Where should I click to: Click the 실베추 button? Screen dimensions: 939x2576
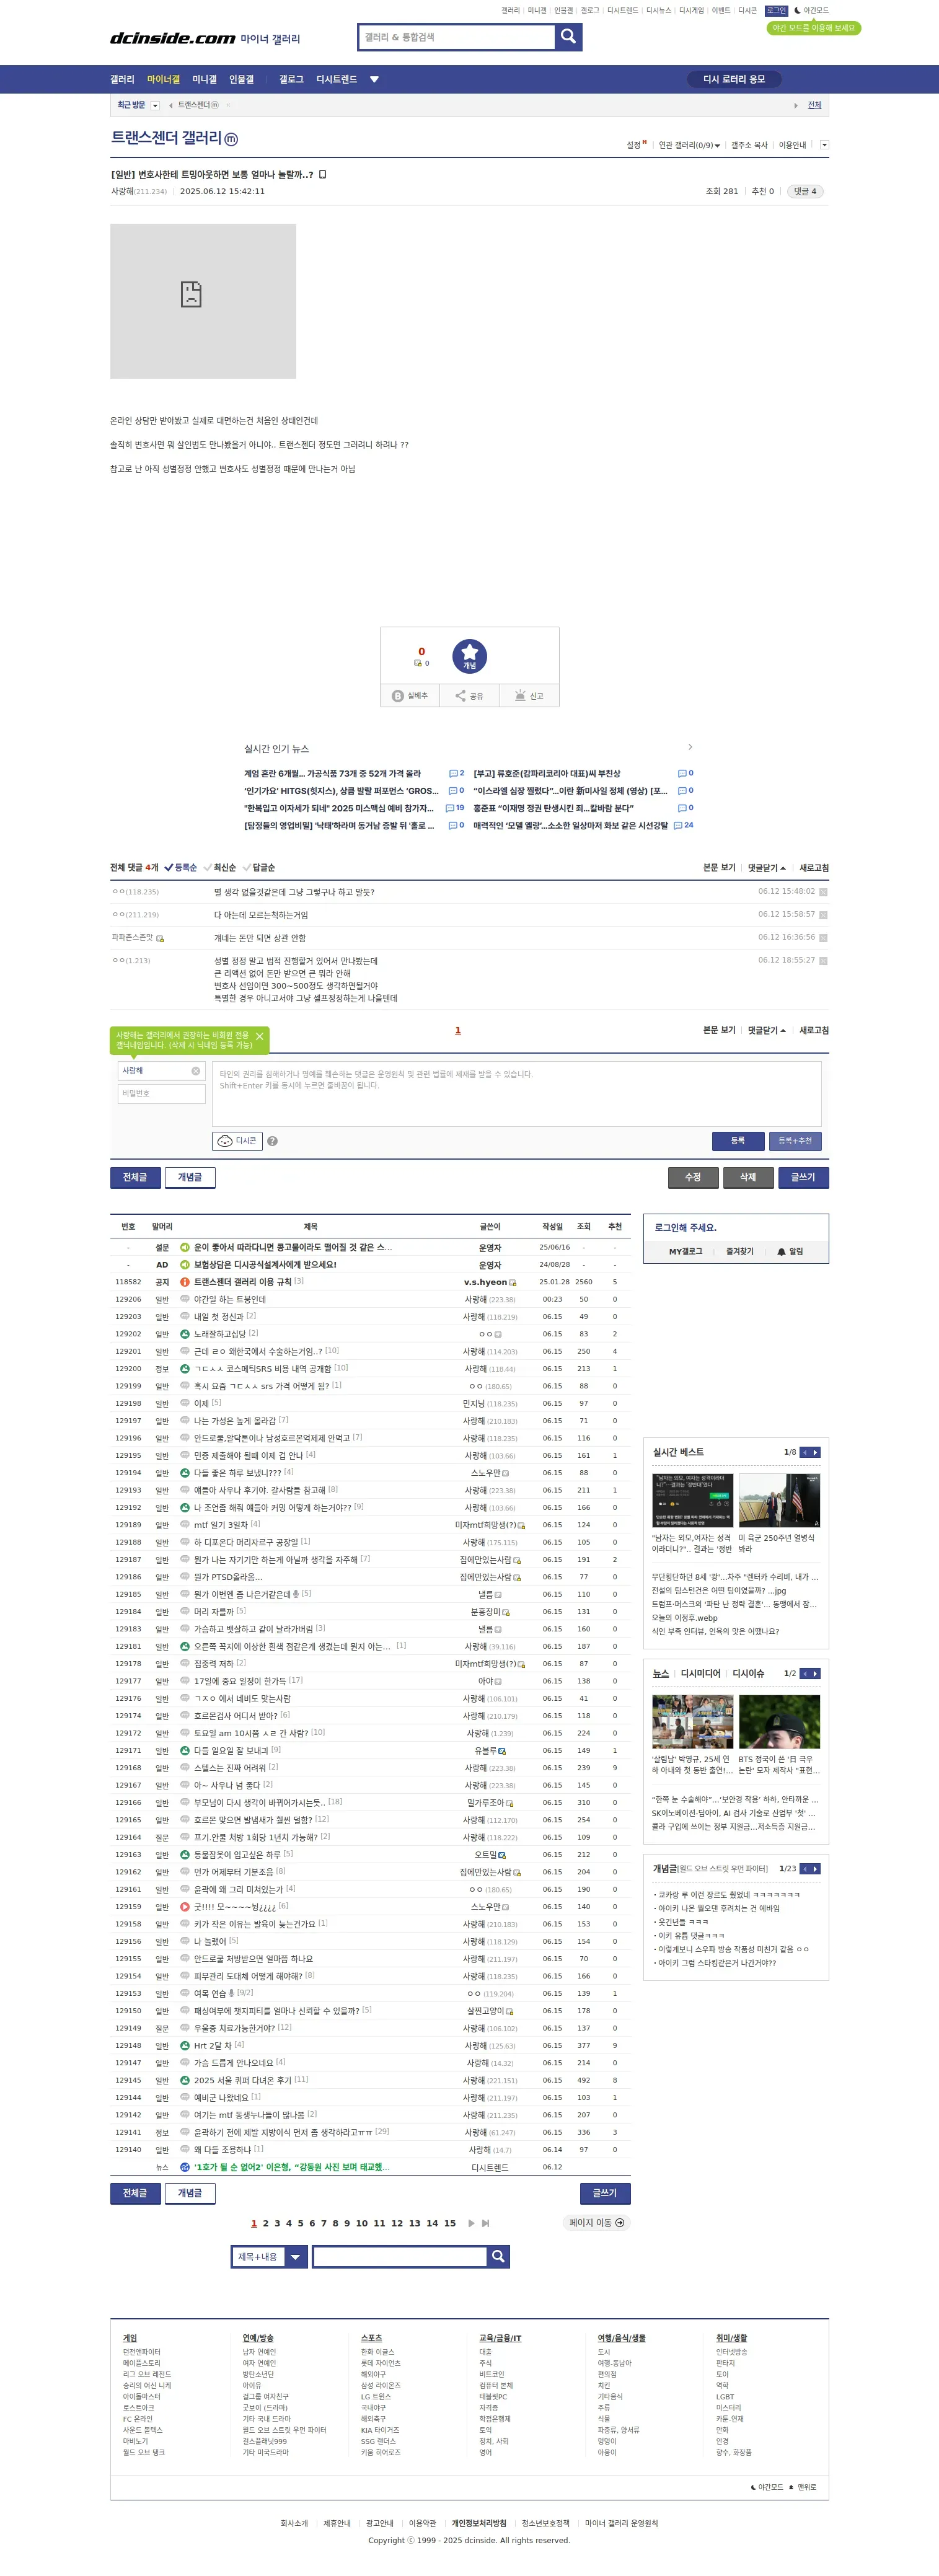click(410, 696)
